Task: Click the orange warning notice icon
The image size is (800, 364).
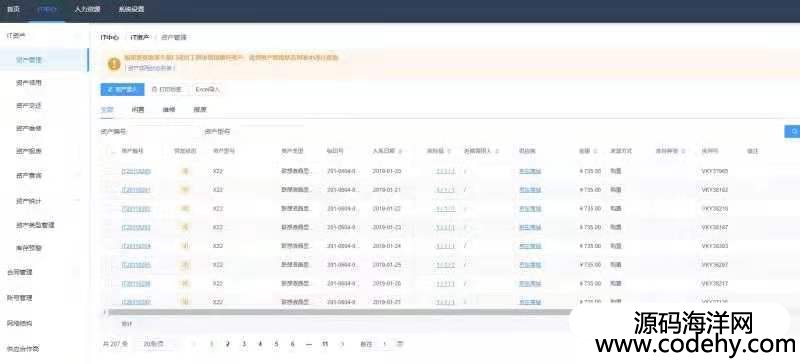Action: (x=114, y=64)
